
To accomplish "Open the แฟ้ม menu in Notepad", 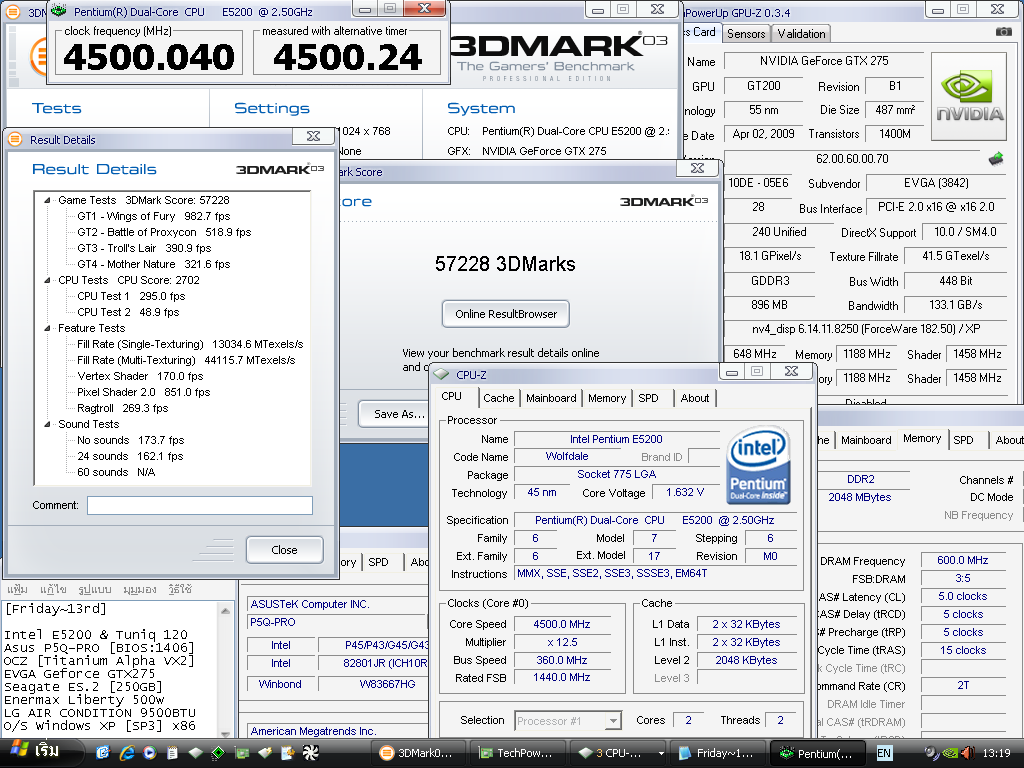I will click(18, 589).
